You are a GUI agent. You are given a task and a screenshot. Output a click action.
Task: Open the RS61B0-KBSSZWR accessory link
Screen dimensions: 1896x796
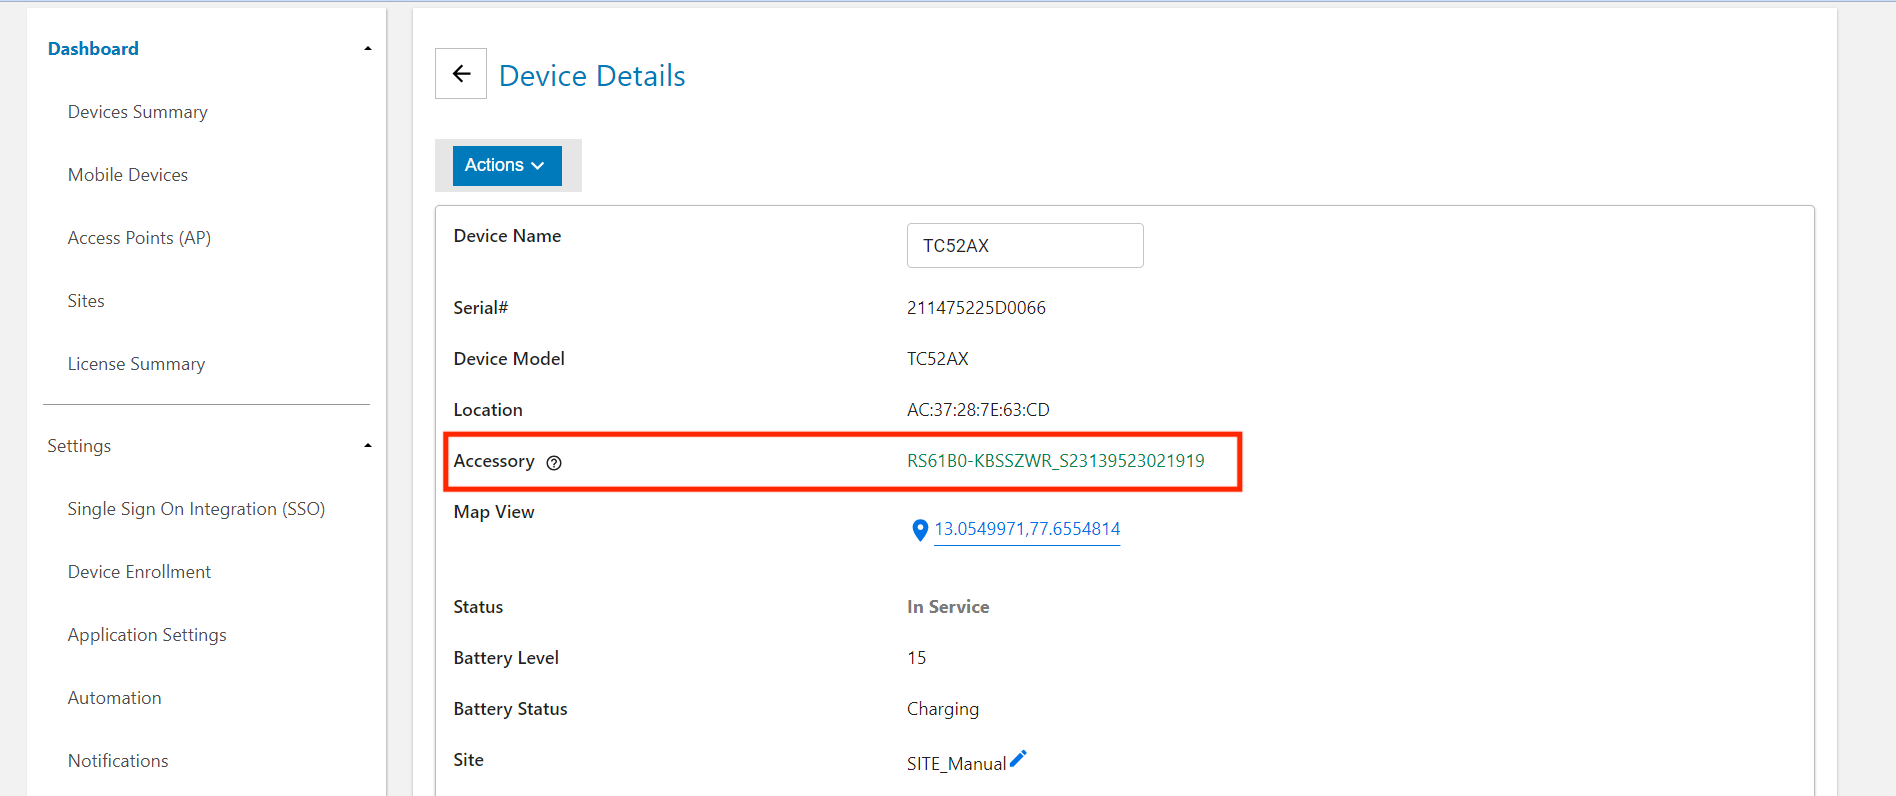click(x=1055, y=461)
